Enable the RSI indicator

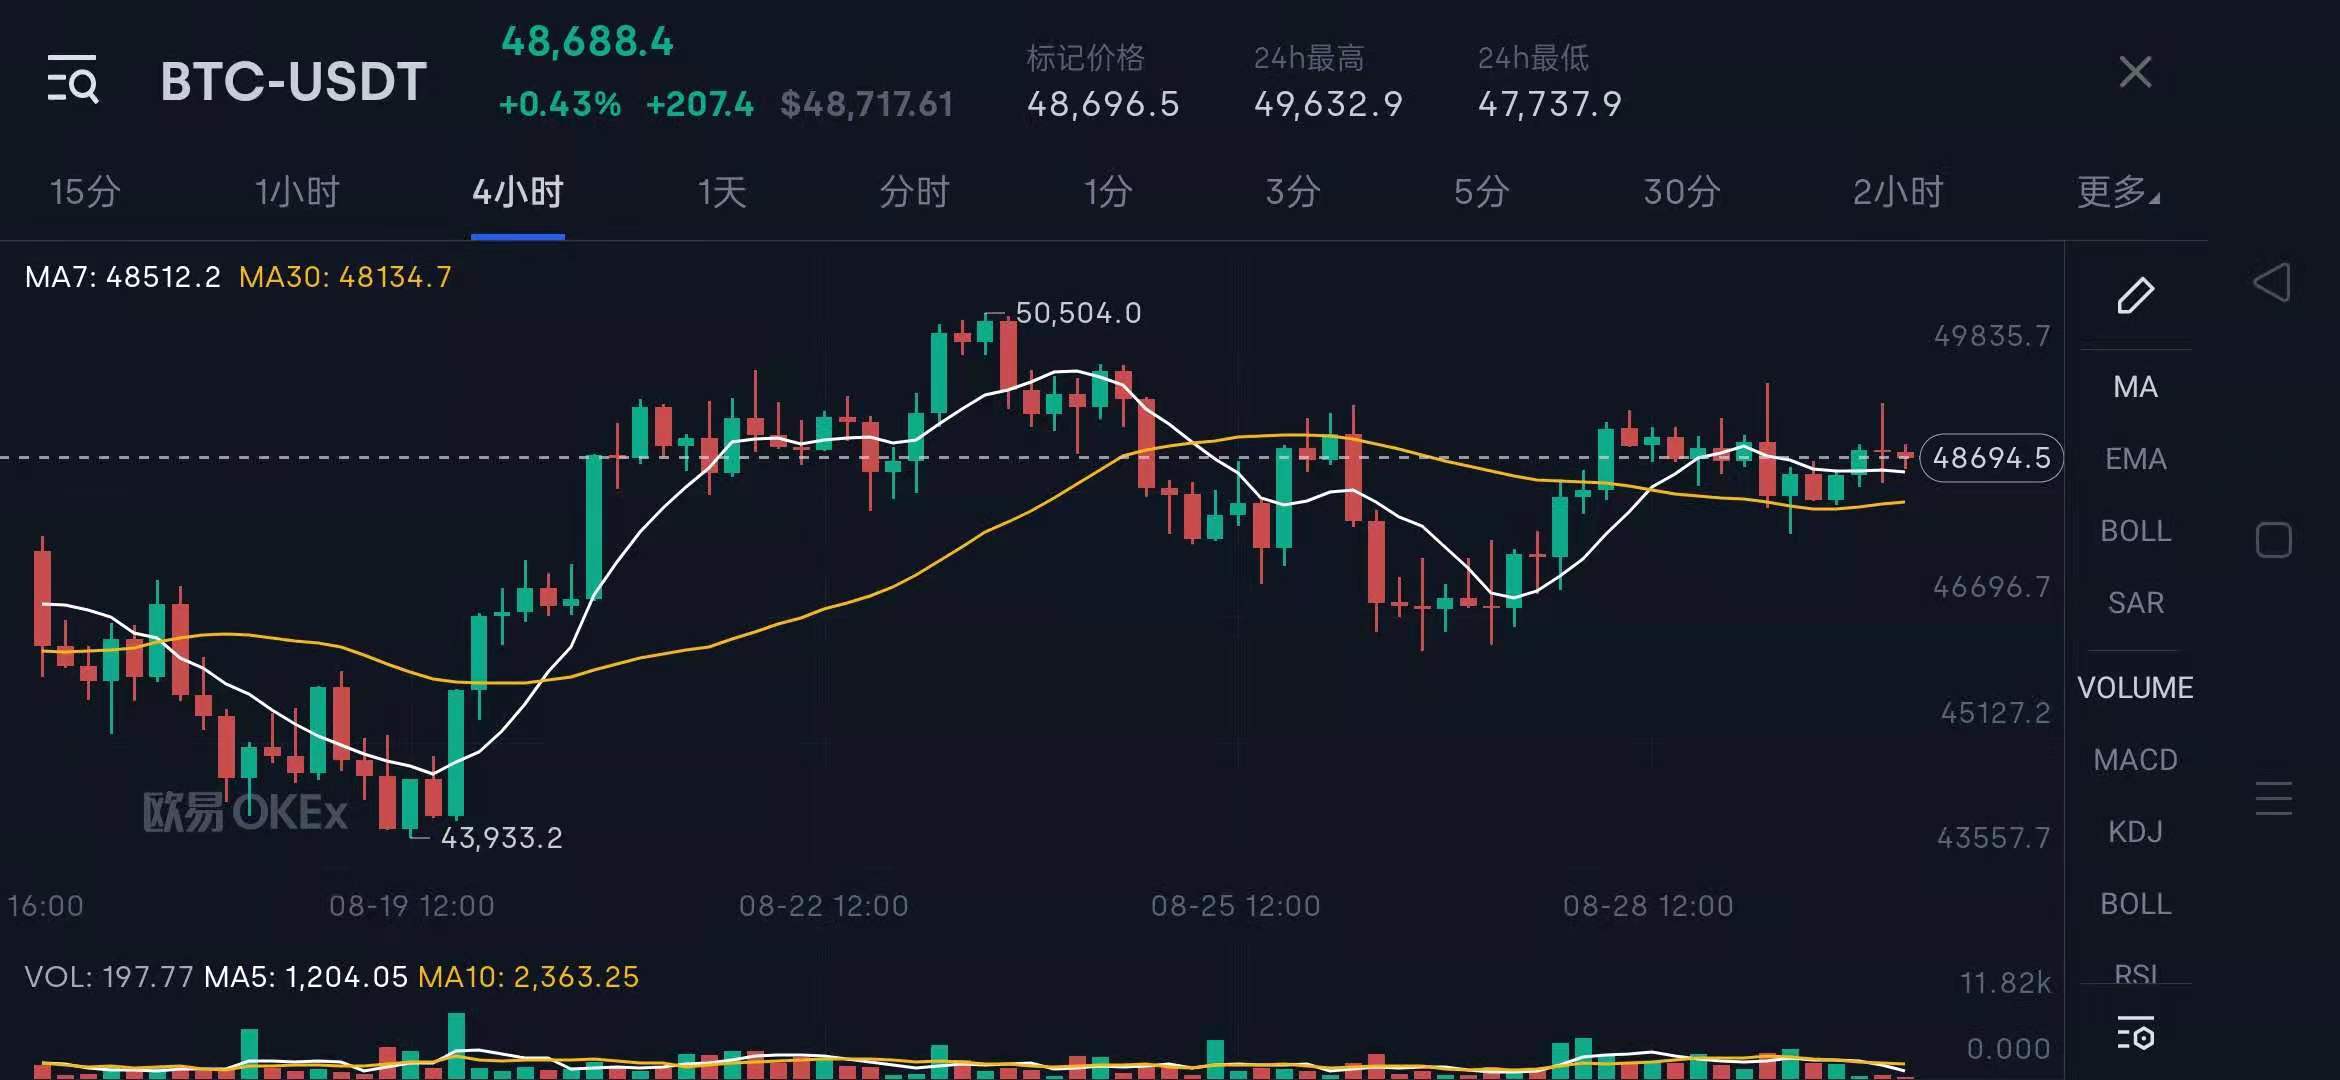(x=2133, y=972)
